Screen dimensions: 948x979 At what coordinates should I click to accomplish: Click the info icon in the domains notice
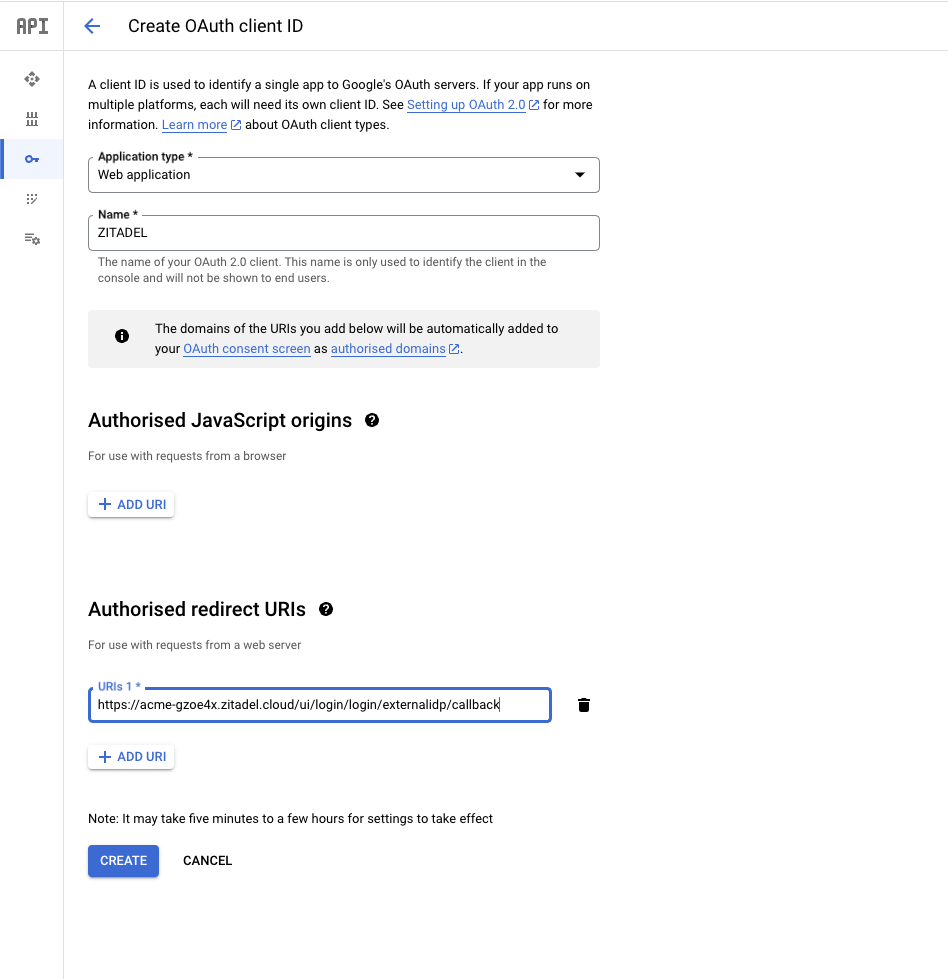pyautogui.click(x=121, y=336)
